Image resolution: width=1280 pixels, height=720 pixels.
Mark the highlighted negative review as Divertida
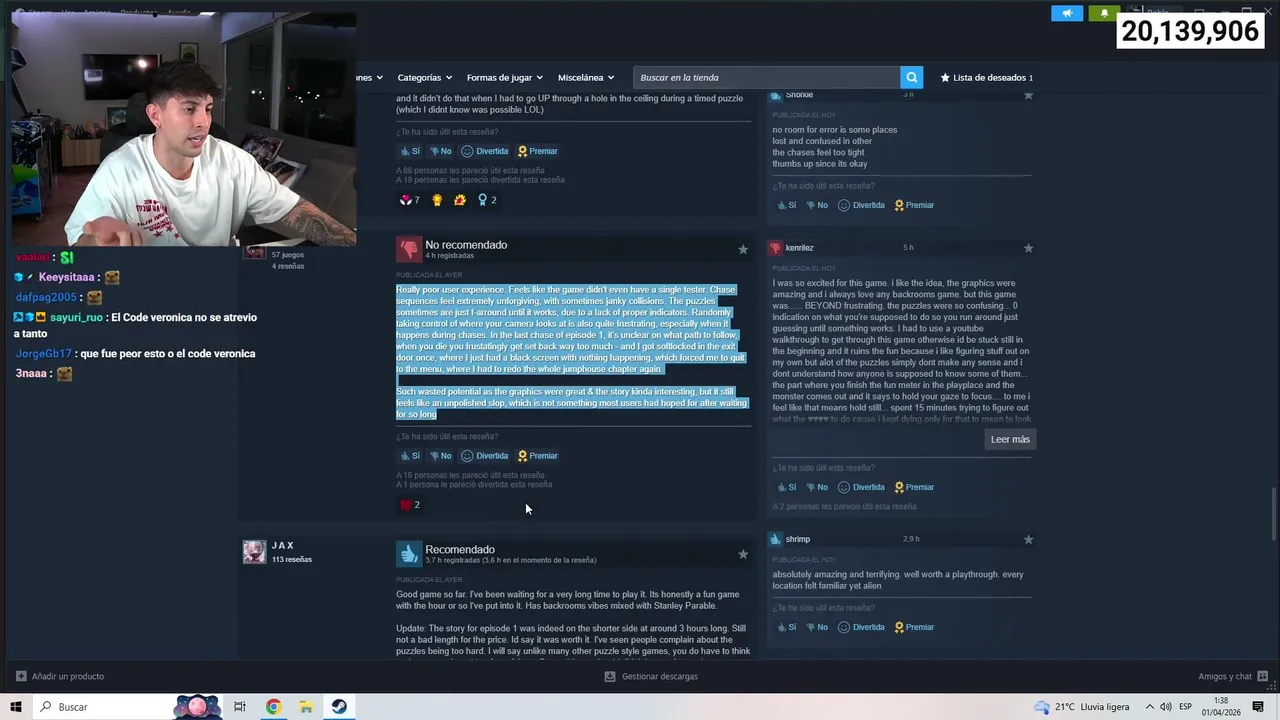point(484,456)
